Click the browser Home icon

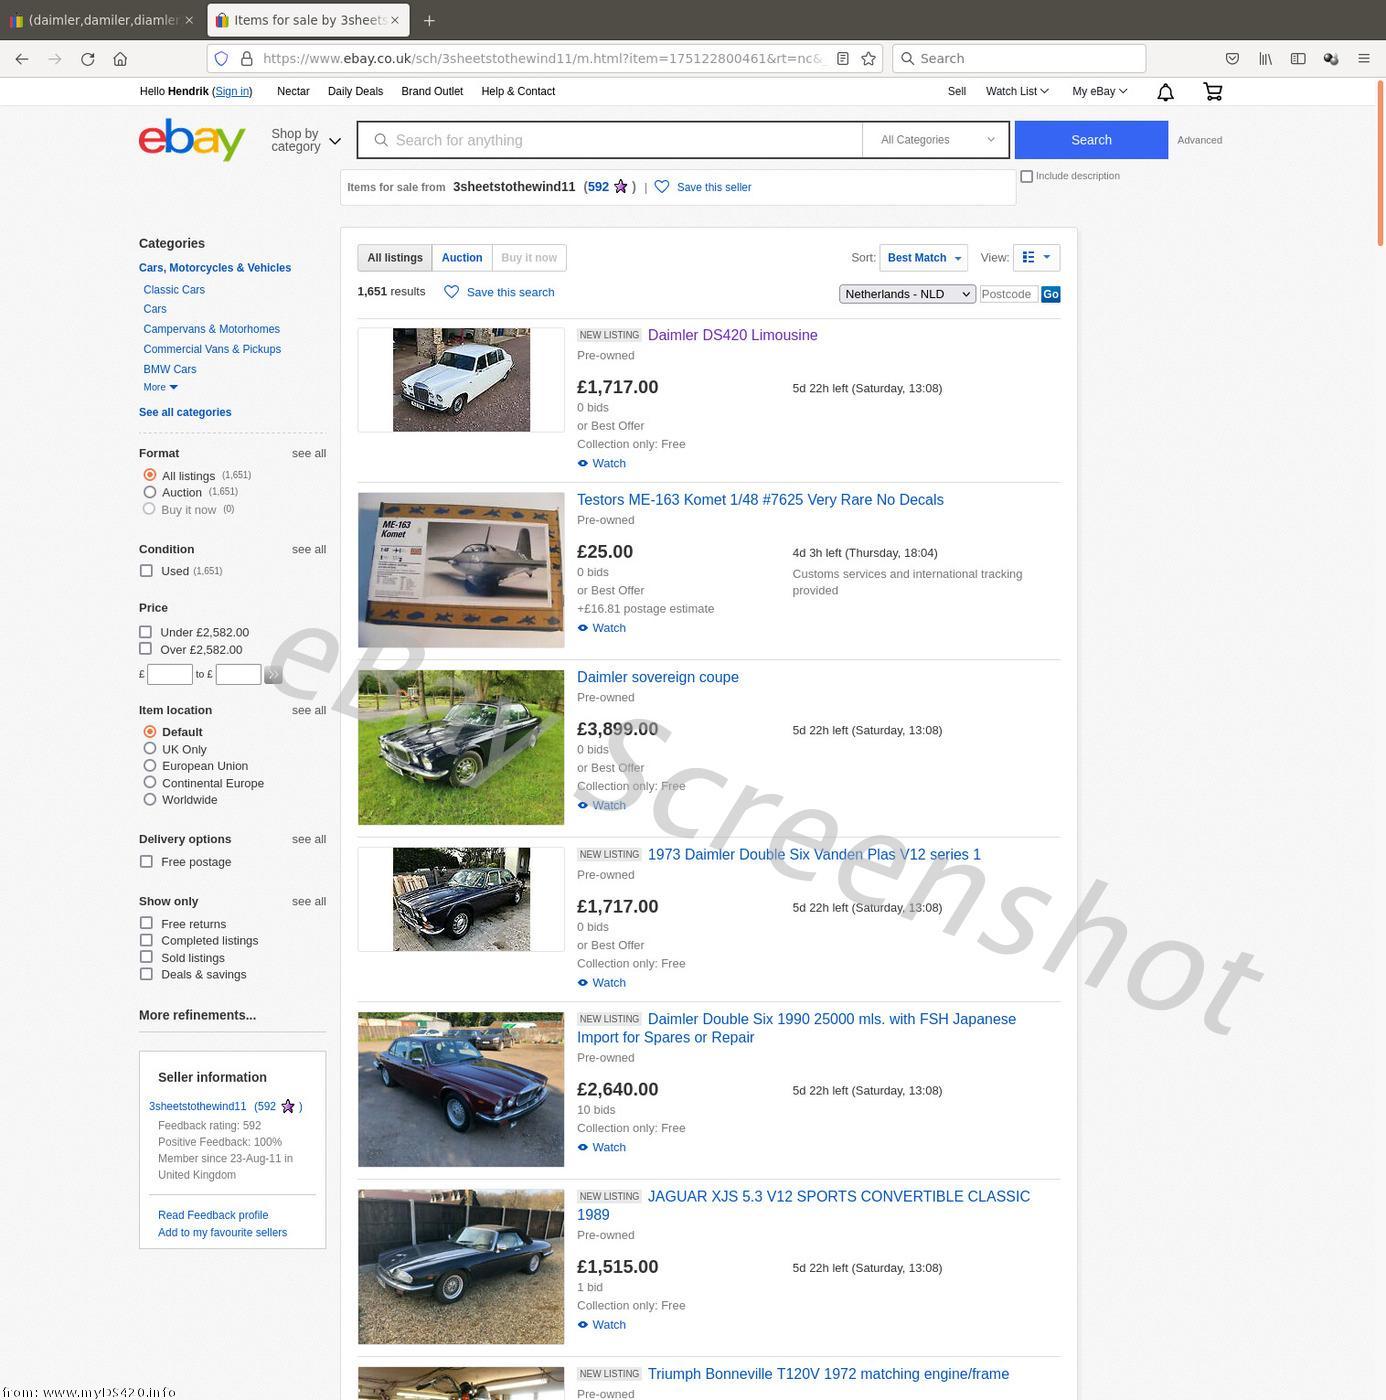click(120, 59)
